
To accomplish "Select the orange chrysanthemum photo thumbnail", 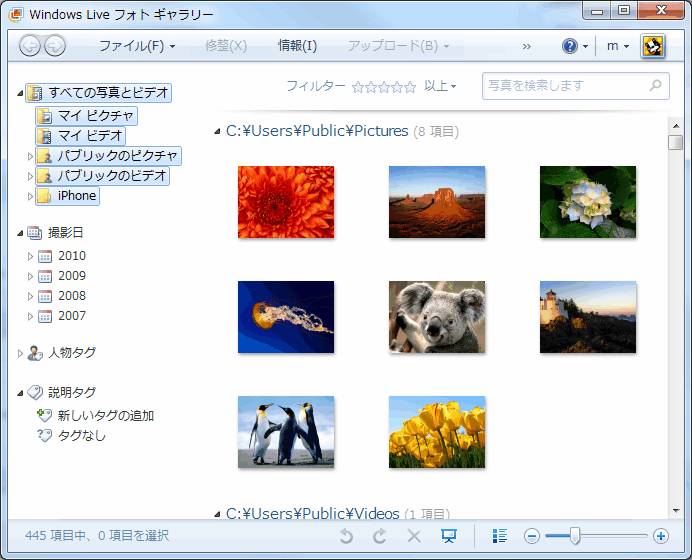I will (286, 202).
